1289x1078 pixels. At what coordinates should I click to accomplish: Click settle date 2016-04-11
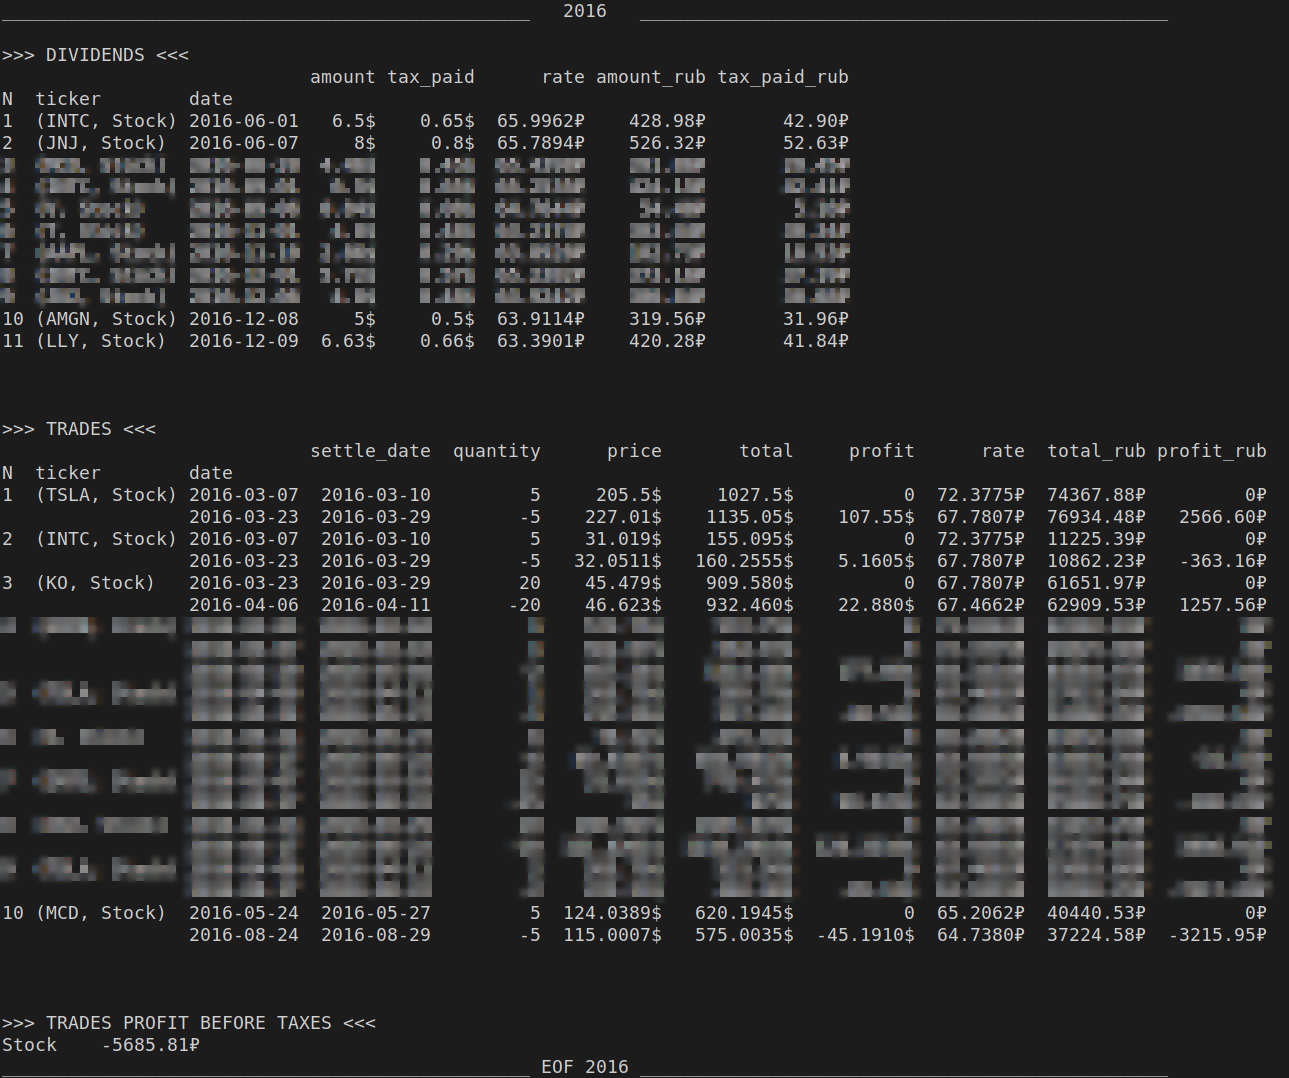click(376, 605)
